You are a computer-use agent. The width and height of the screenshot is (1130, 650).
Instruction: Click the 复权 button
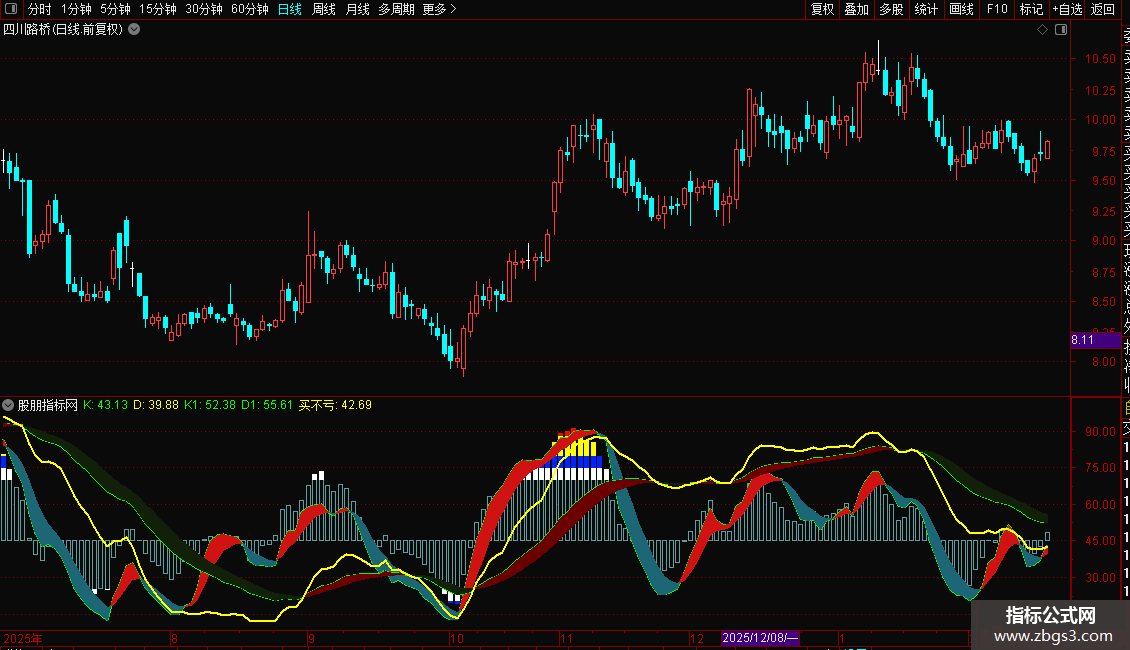[822, 9]
